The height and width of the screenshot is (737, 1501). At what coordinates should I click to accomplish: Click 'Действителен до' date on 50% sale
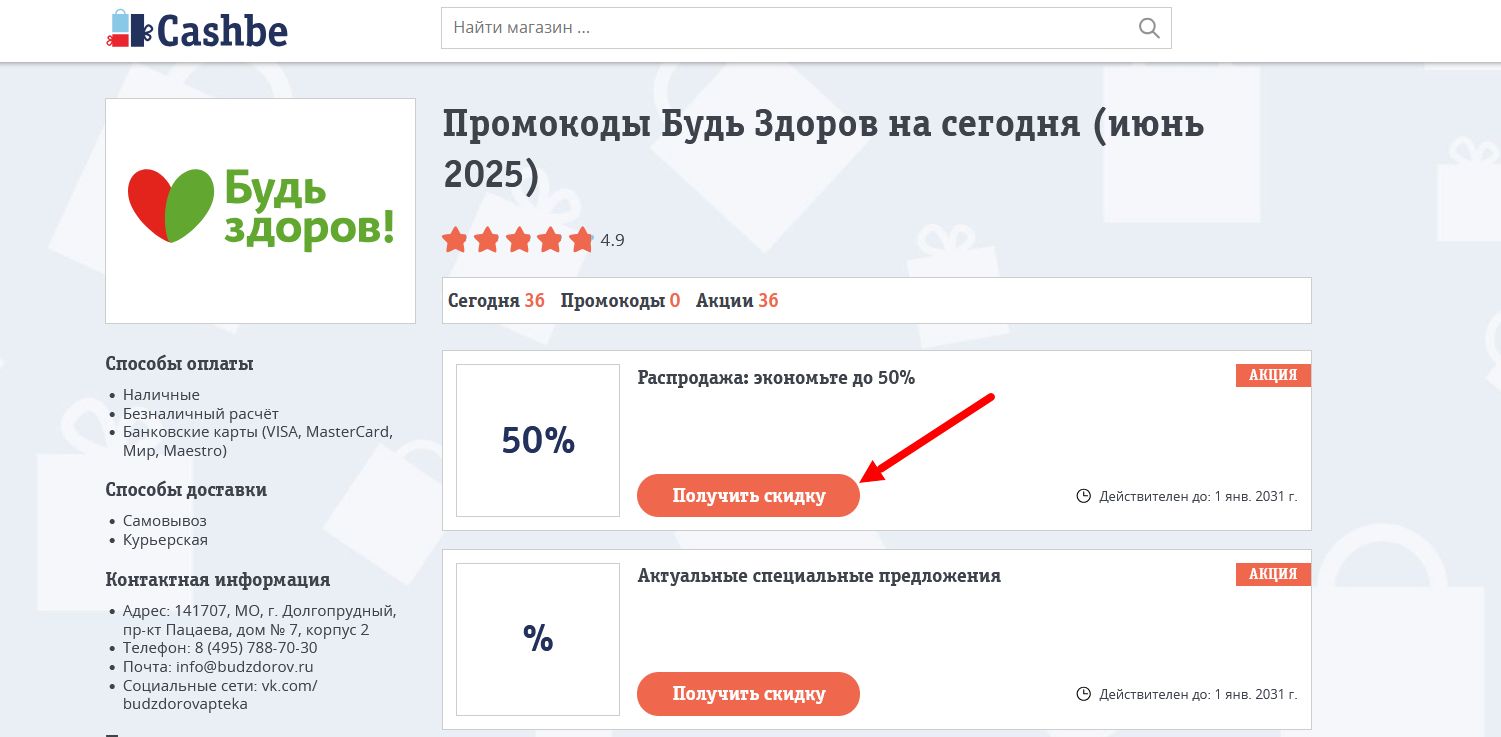[x=1198, y=496]
